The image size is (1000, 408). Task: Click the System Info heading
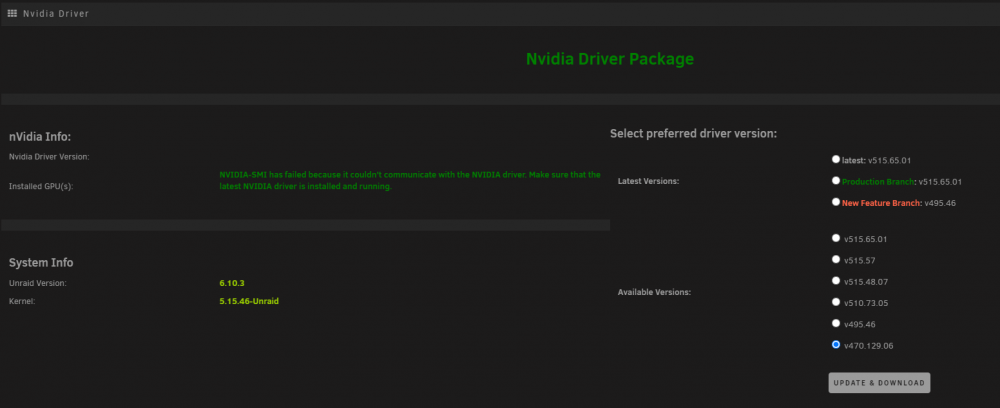point(41,263)
